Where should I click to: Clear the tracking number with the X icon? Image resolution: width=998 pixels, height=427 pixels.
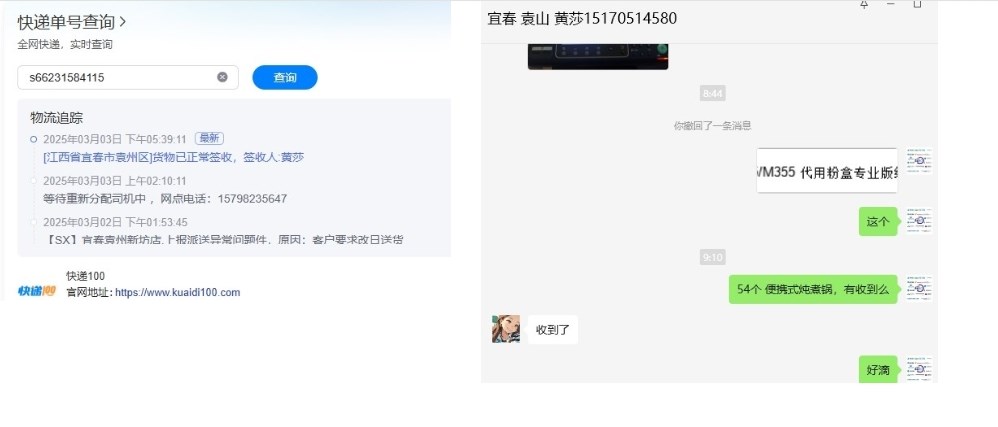[222, 77]
